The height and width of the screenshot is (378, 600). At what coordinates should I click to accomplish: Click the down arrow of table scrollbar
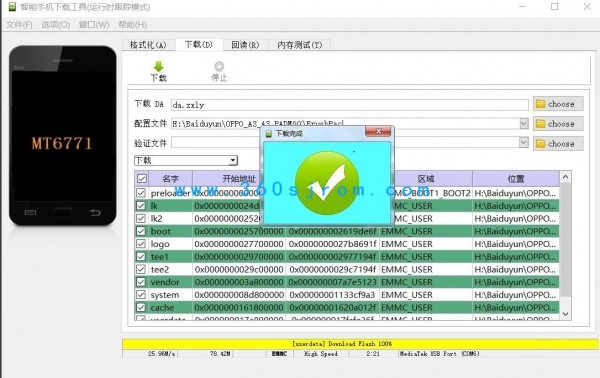point(566,314)
